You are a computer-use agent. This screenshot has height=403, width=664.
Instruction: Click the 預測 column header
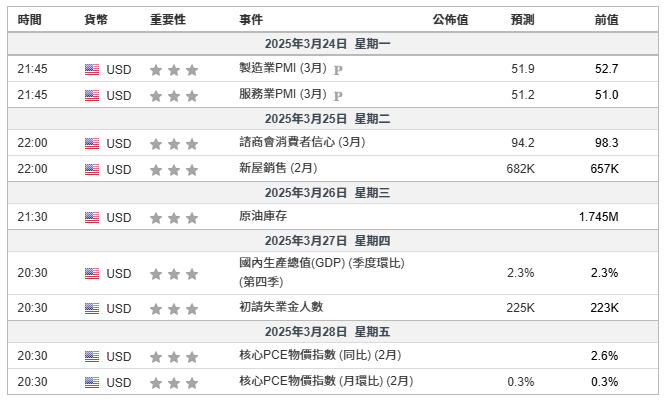[522, 20]
